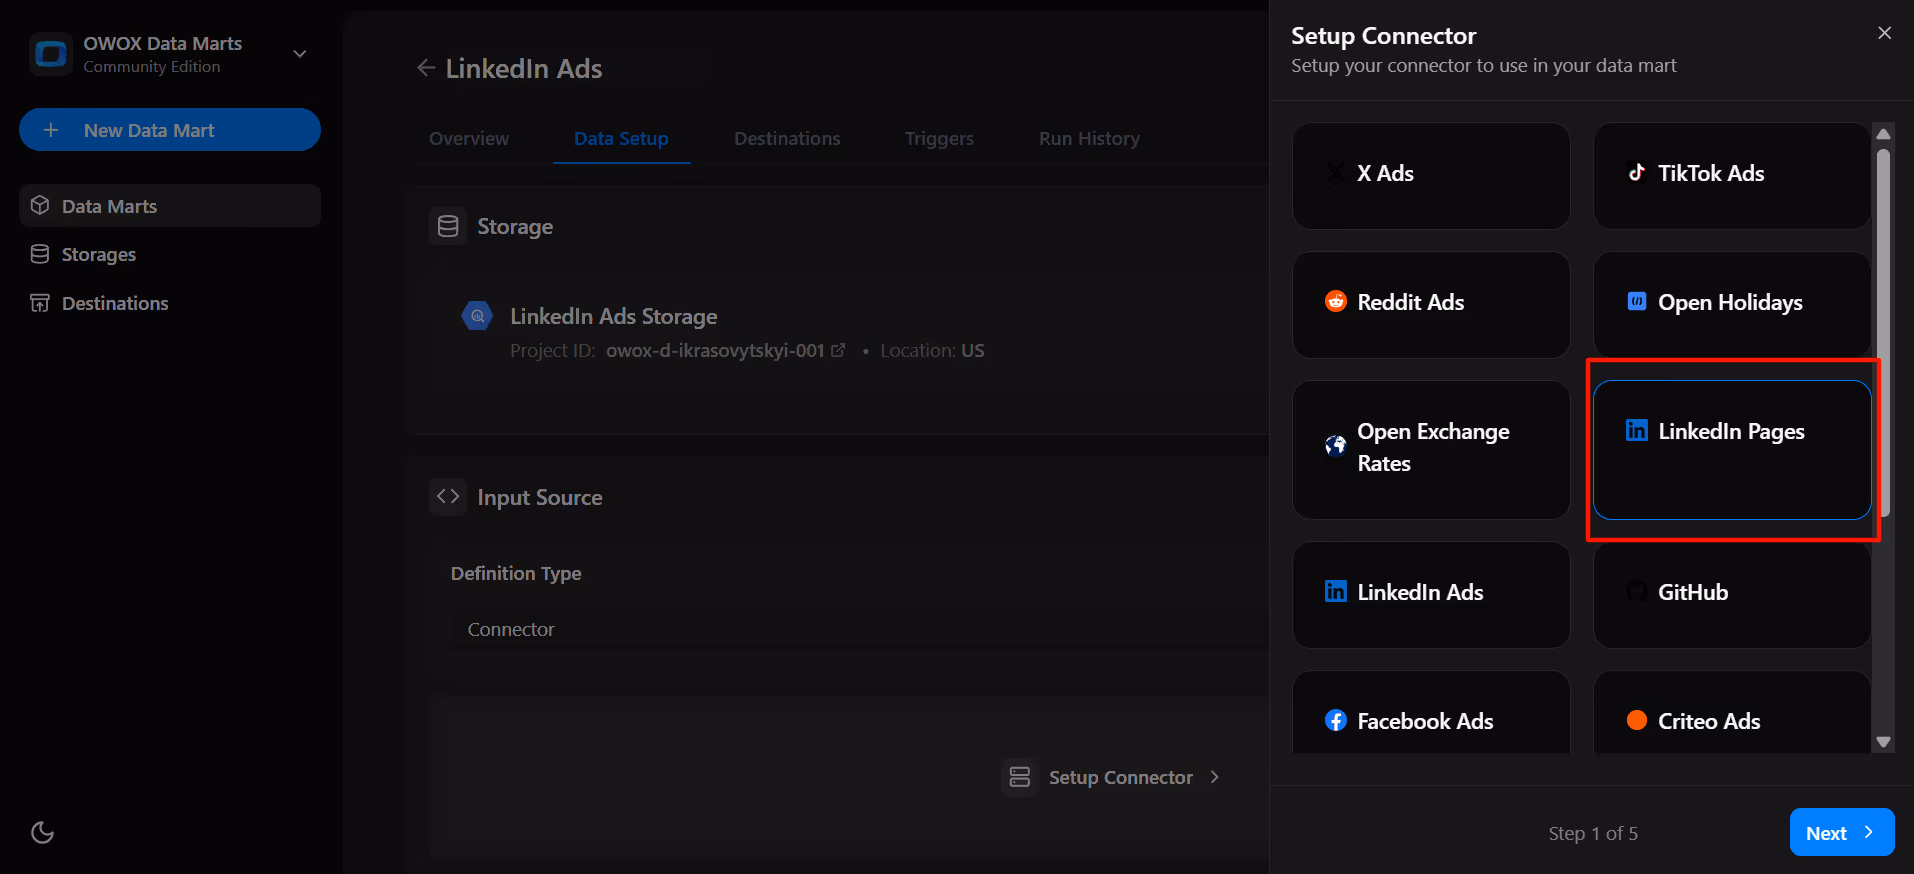Switch to the Triggers tab

point(939,139)
